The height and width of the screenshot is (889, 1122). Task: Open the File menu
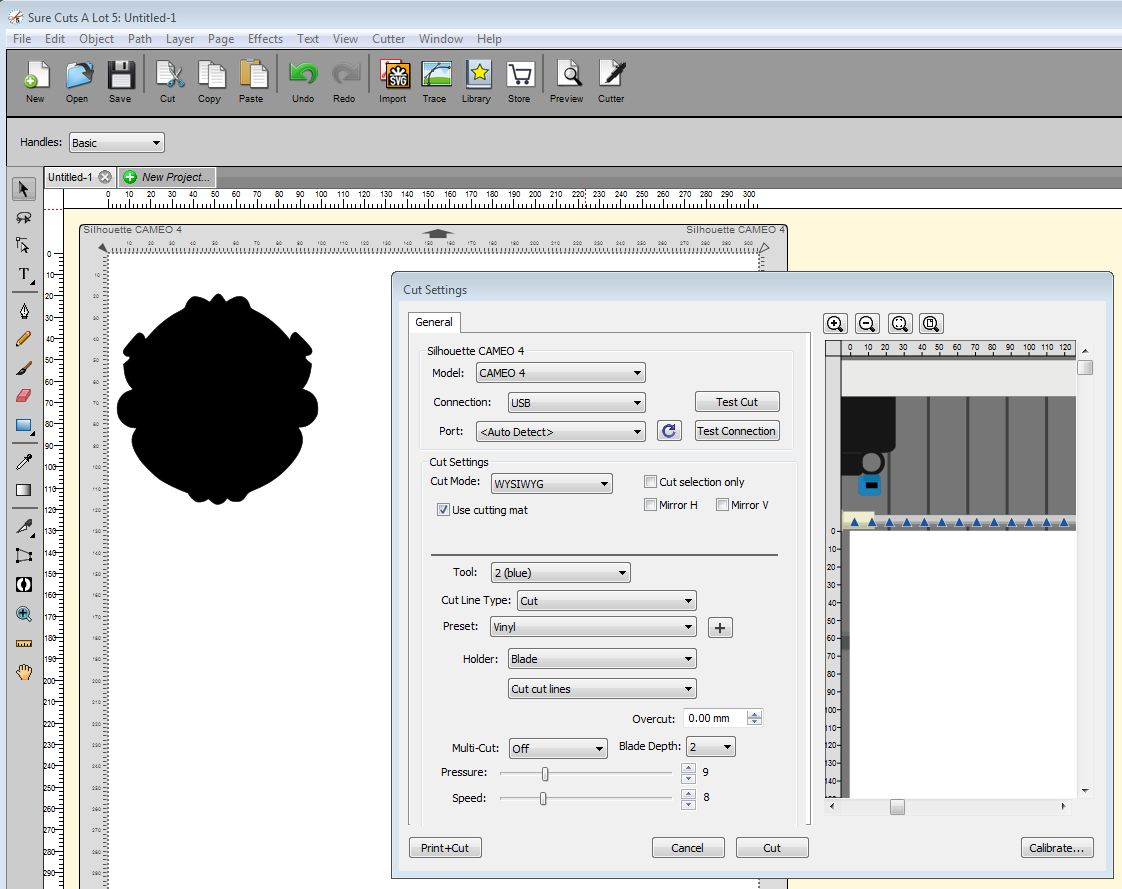tap(22, 39)
